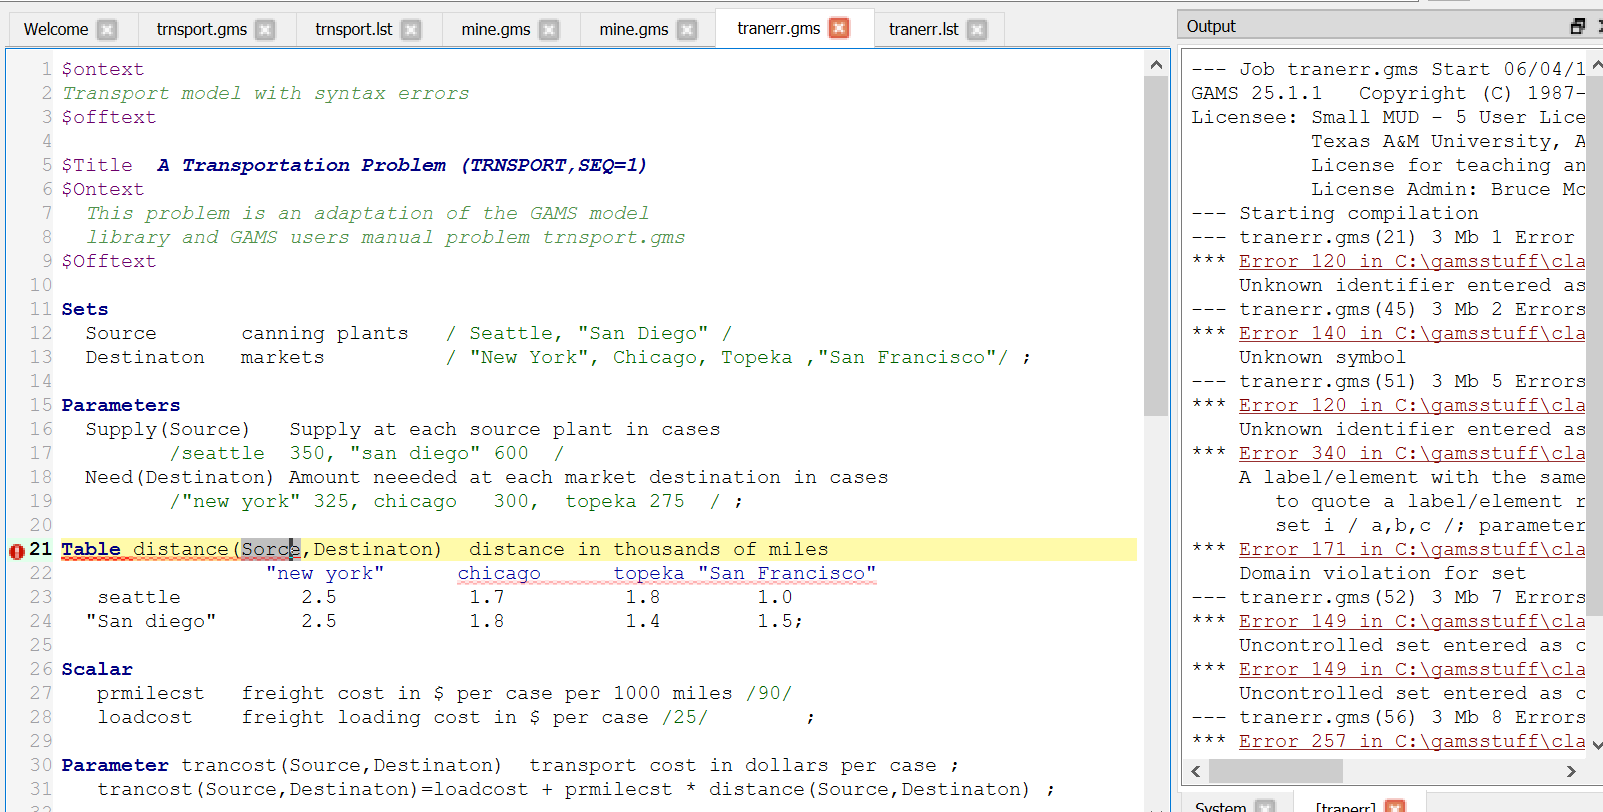Click the red error marker on line 21

[x=16, y=551]
